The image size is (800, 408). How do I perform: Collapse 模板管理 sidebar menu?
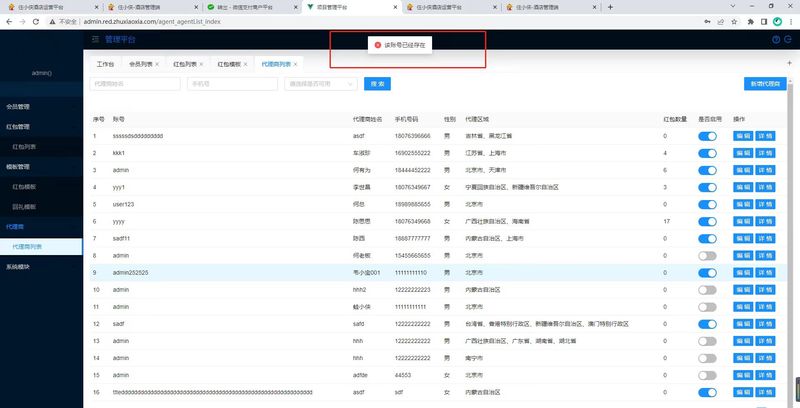[41, 167]
